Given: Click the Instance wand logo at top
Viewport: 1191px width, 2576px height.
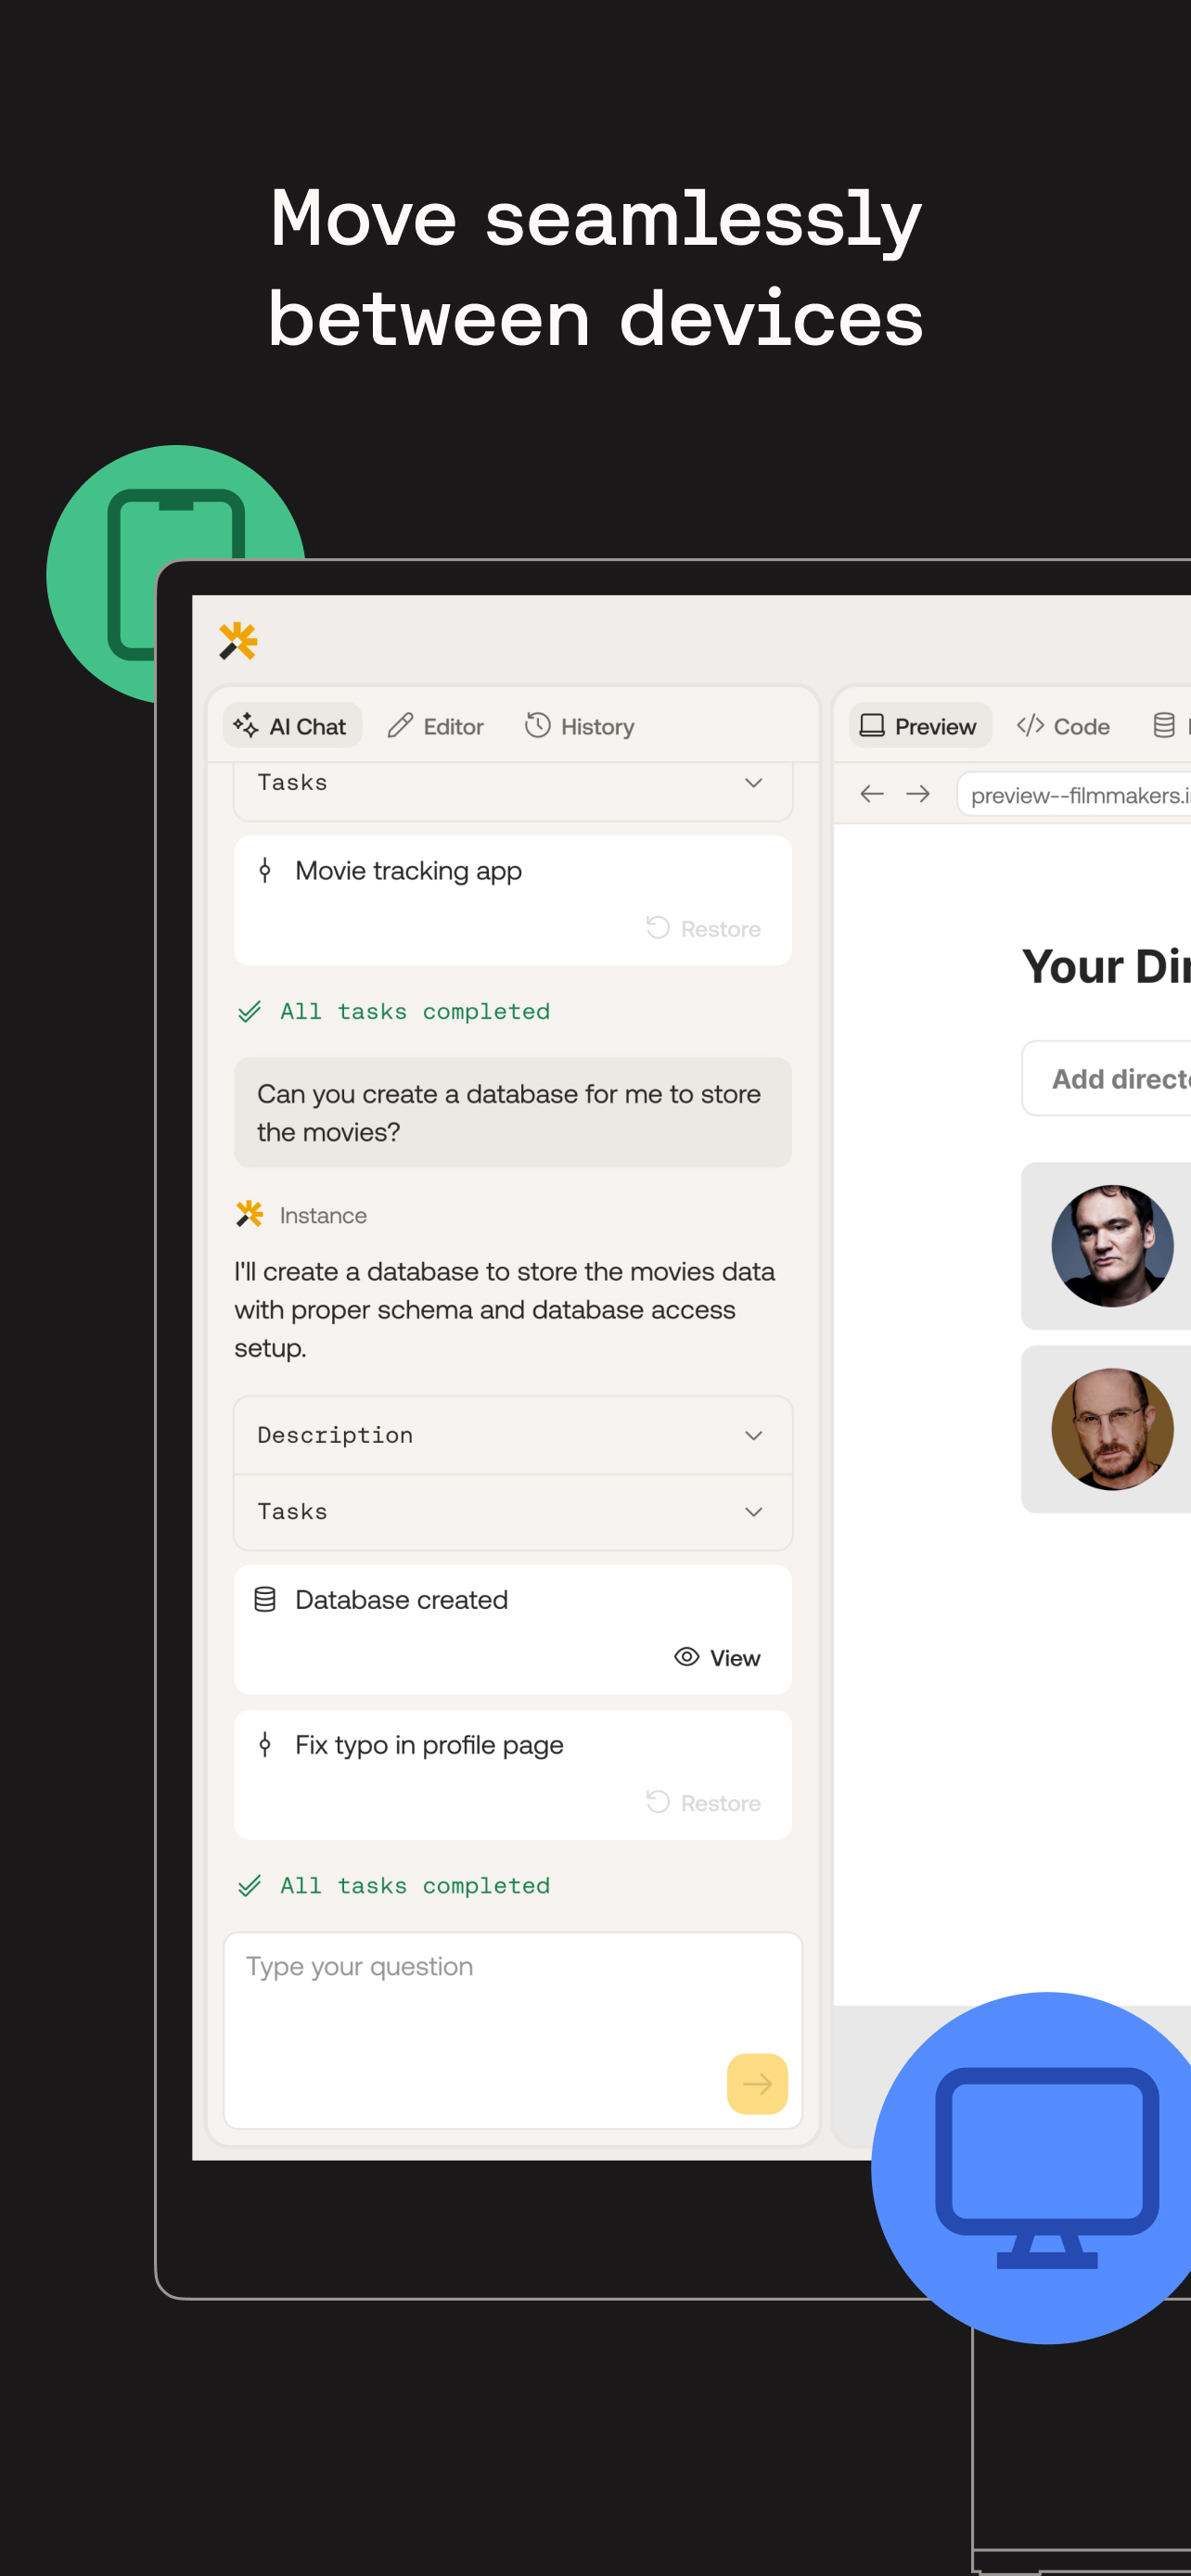Looking at the screenshot, I should (x=238, y=641).
